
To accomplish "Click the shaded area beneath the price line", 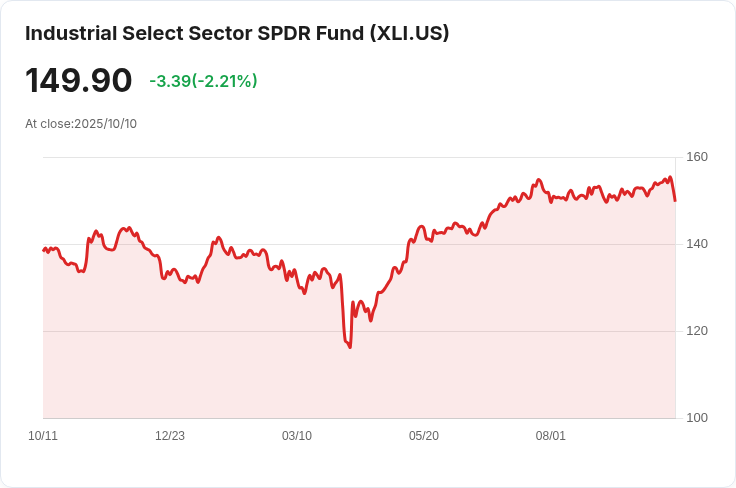I will pyautogui.click(x=359, y=375).
